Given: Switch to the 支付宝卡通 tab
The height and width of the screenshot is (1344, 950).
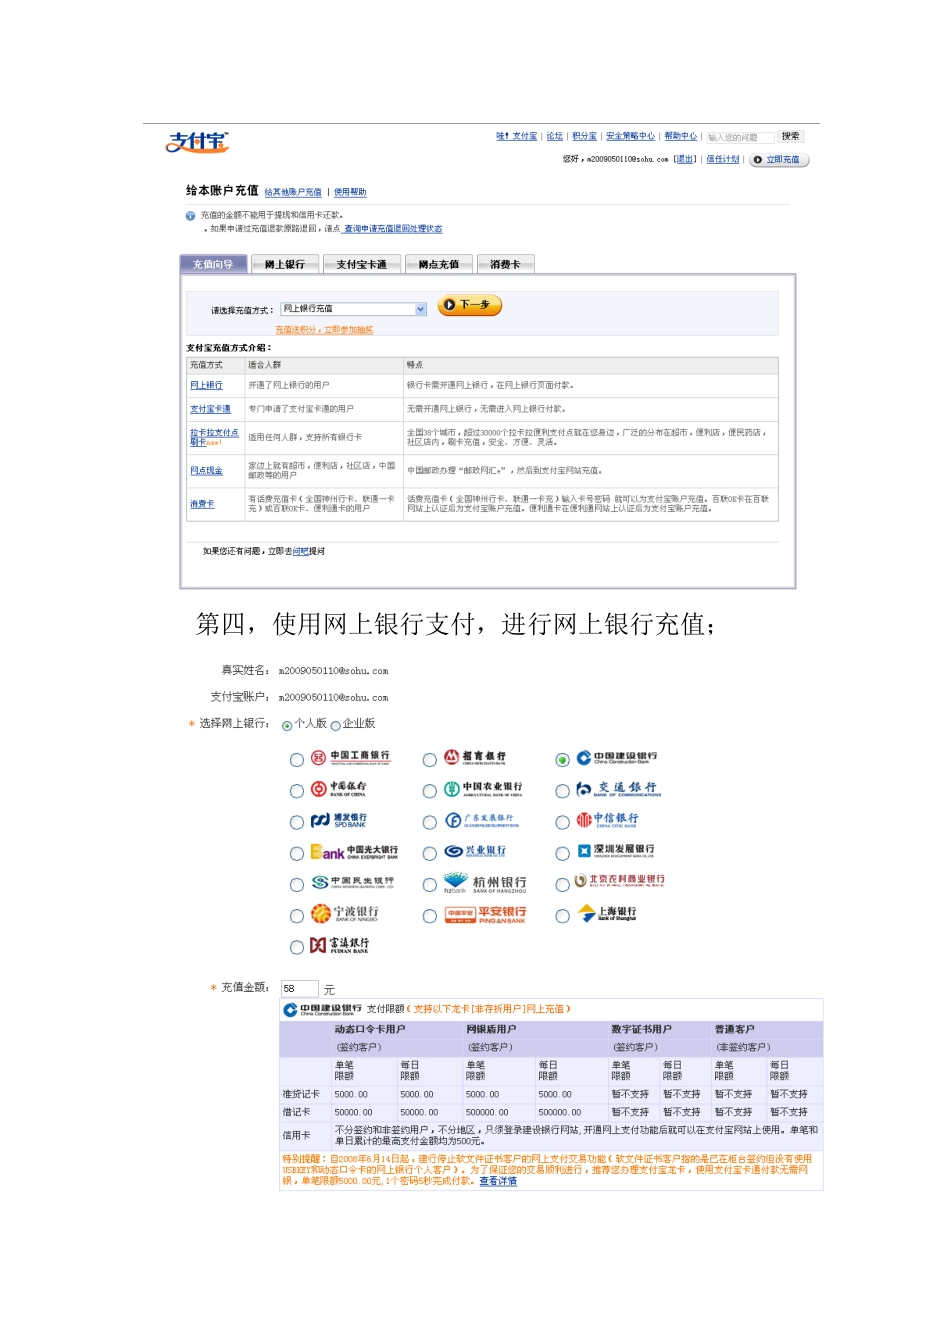Looking at the screenshot, I should tap(362, 265).
